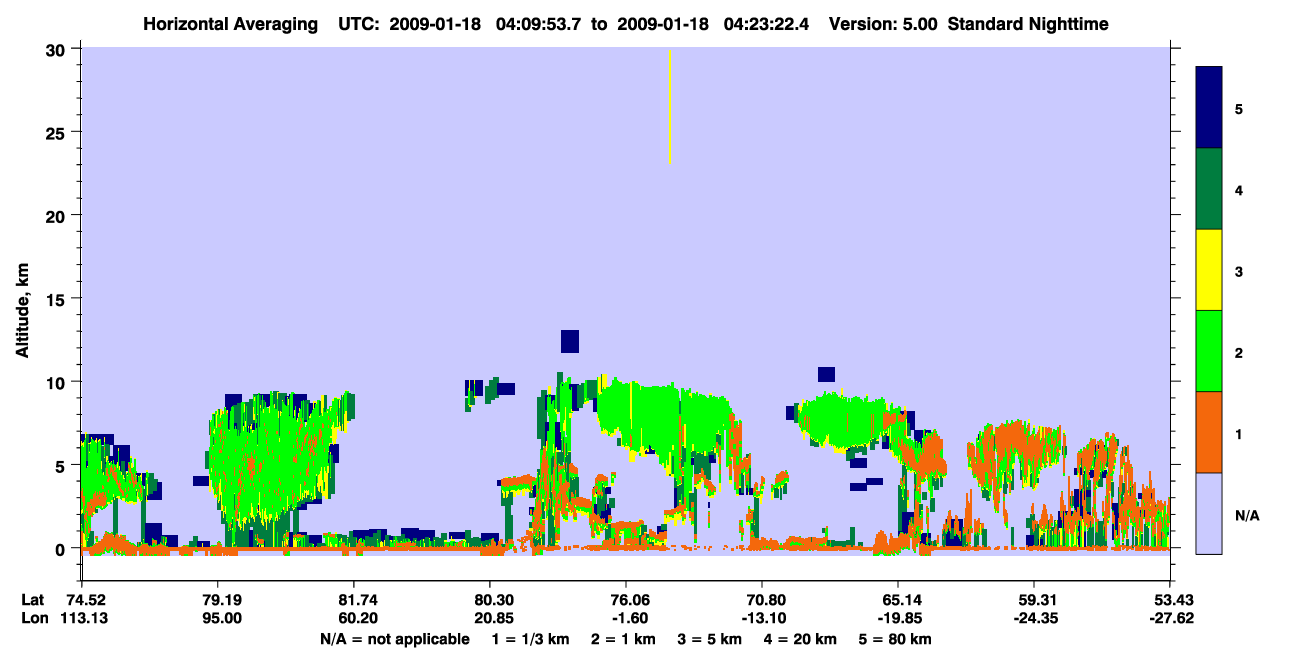Click the 'N/A = not applicable' legend note
The image size is (1300, 667).
394,639
